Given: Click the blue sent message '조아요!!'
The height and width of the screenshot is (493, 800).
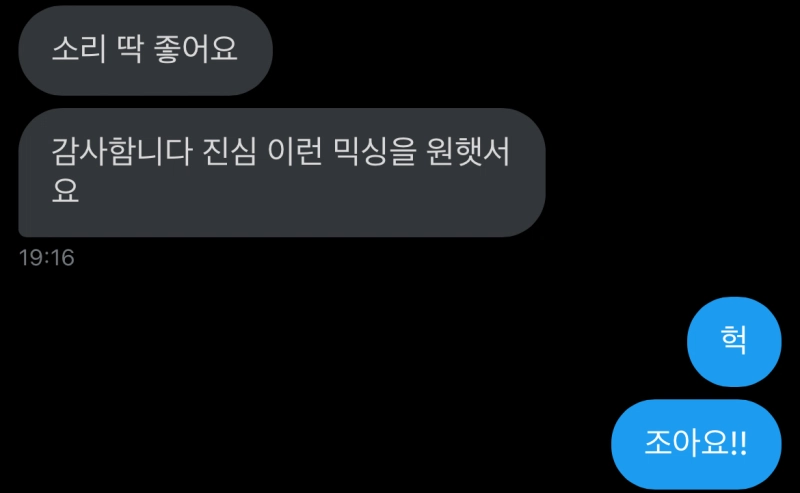Looking at the screenshot, I should [696, 444].
